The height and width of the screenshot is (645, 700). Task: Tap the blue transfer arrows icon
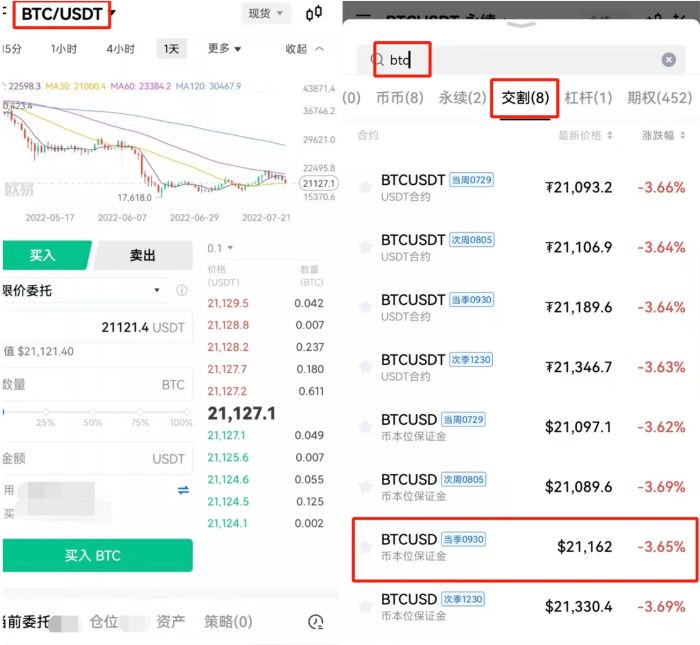(183, 490)
